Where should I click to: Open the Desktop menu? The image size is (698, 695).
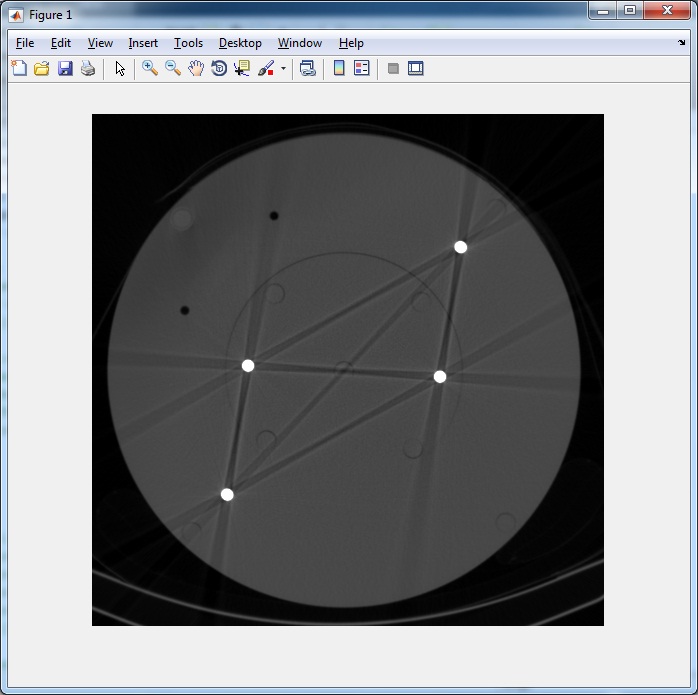pyautogui.click(x=240, y=43)
